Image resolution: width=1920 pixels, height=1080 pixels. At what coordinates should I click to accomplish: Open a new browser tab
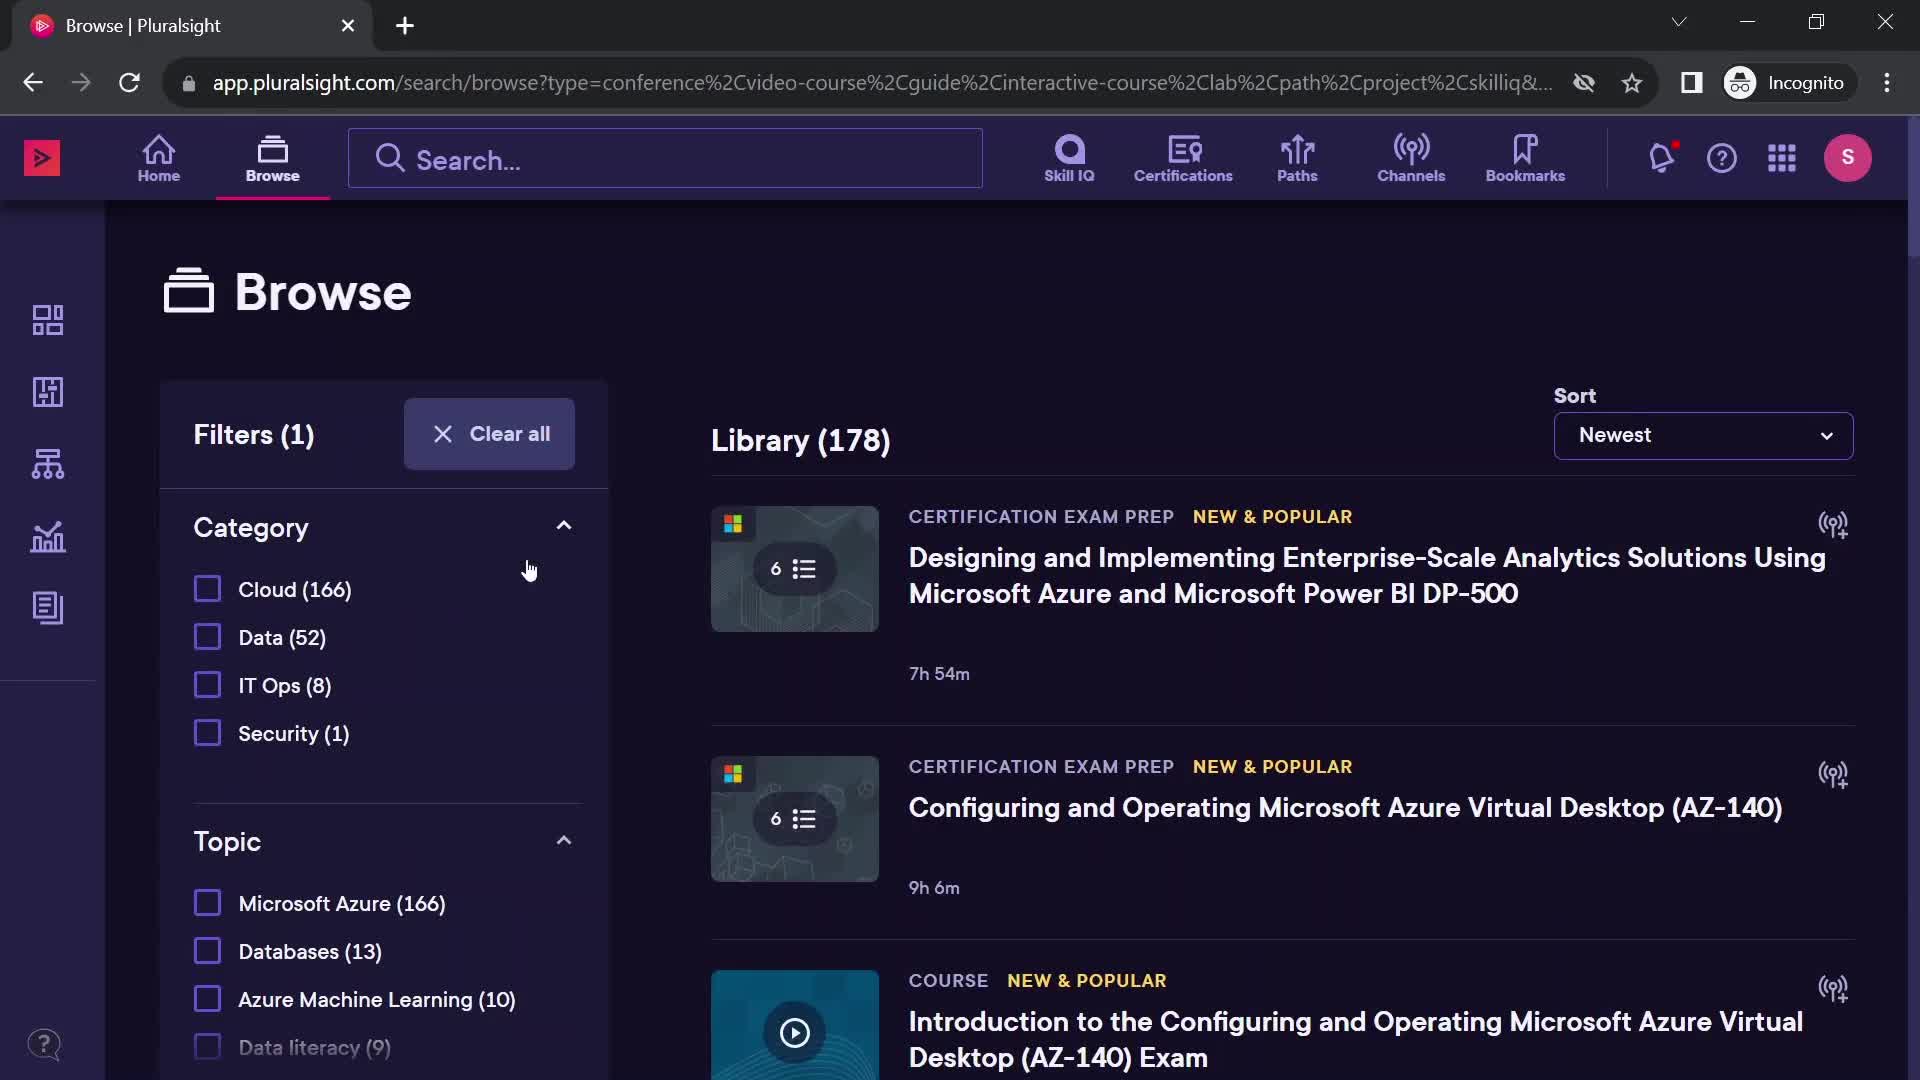click(x=405, y=26)
